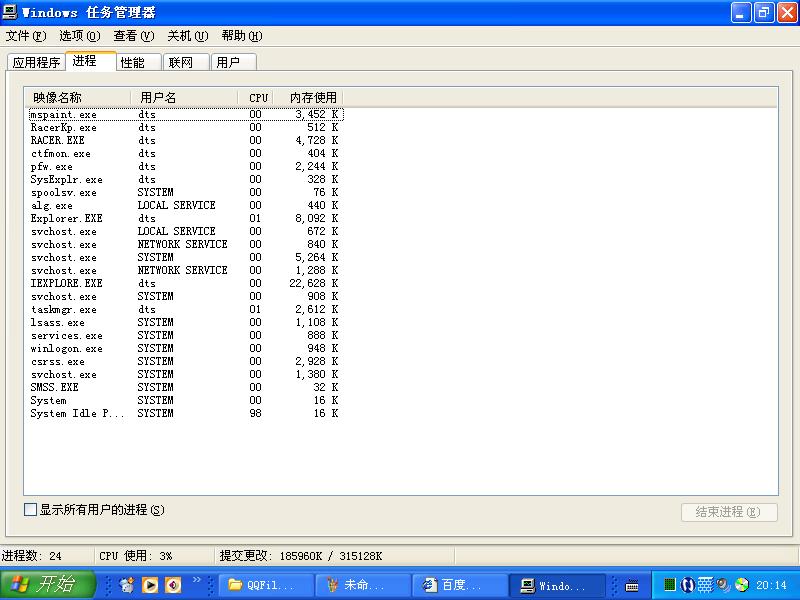800x600 pixels.
Task: Click memory value 22,628 K
Action: (x=313, y=283)
